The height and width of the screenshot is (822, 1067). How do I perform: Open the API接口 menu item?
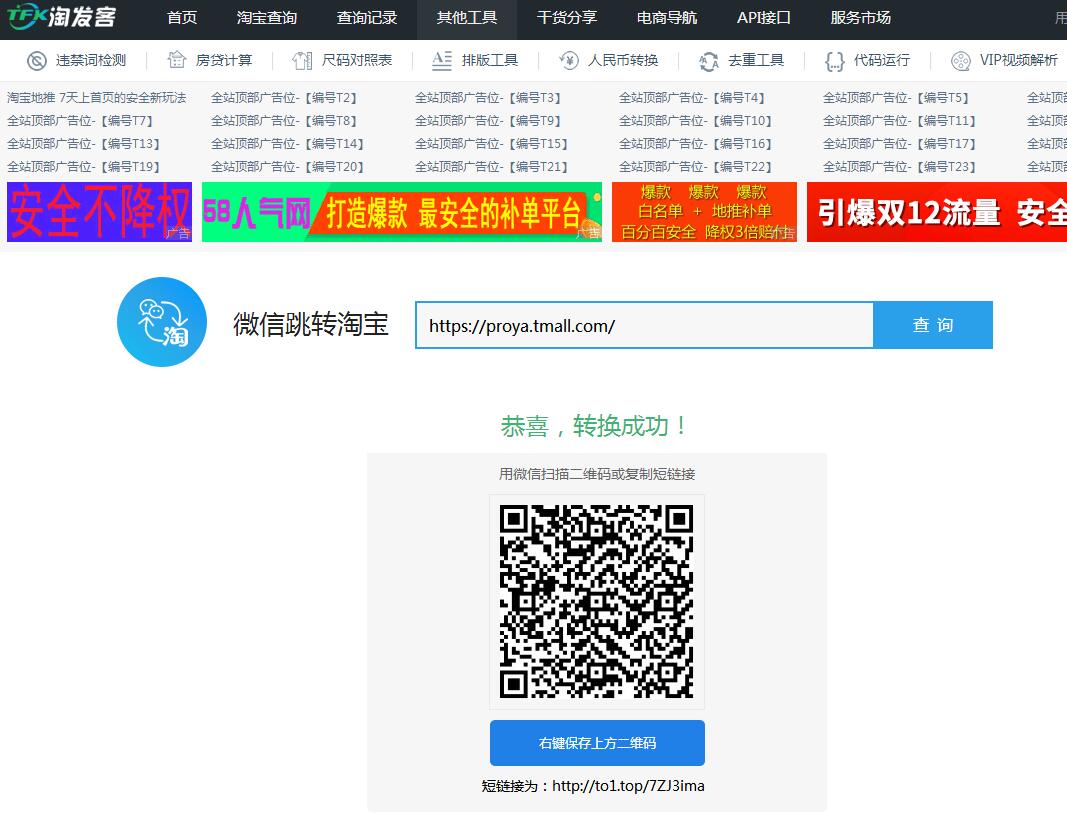pos(764,18)
